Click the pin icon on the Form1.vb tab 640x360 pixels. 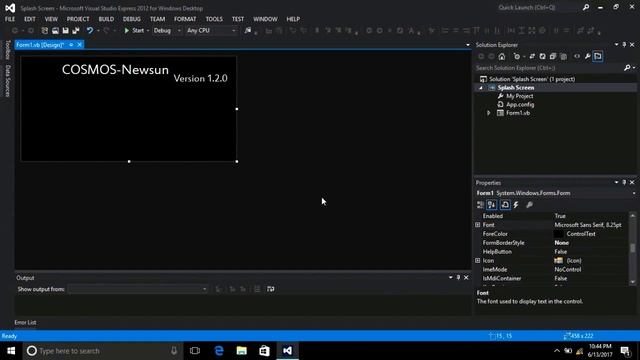pyautogui.click(x=71, y=44)
